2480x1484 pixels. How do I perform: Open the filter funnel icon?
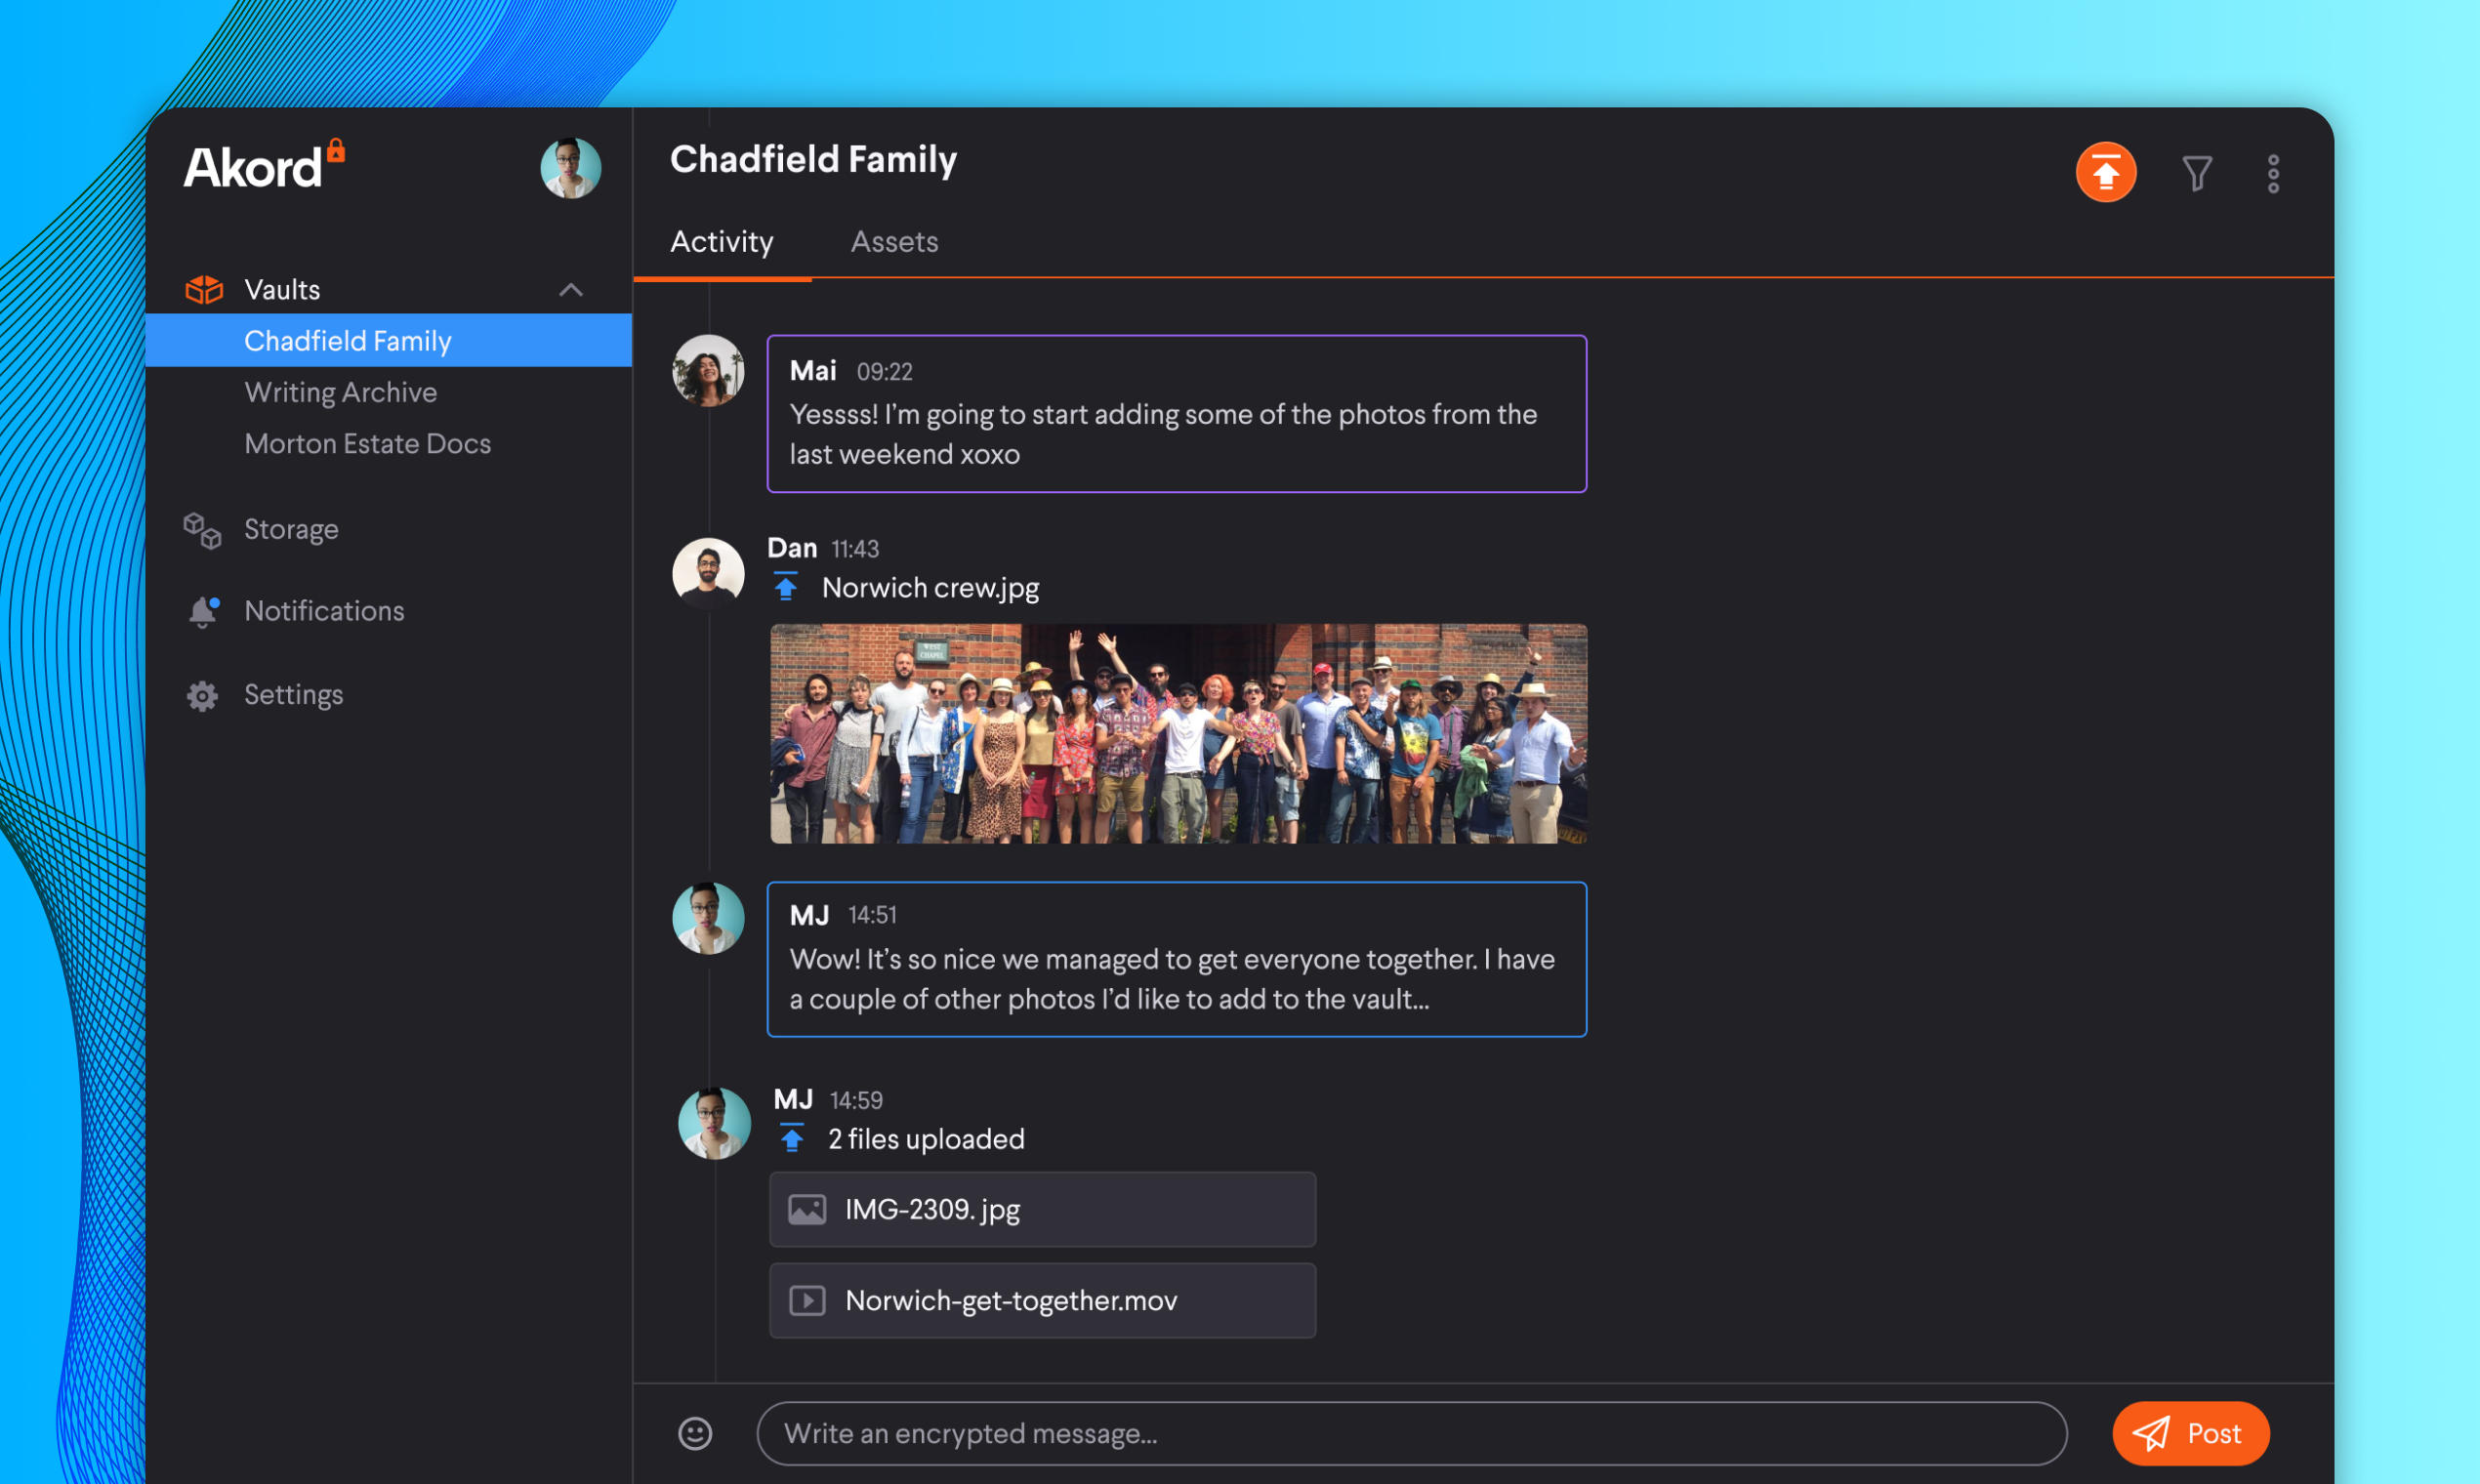coord(2196,174)
